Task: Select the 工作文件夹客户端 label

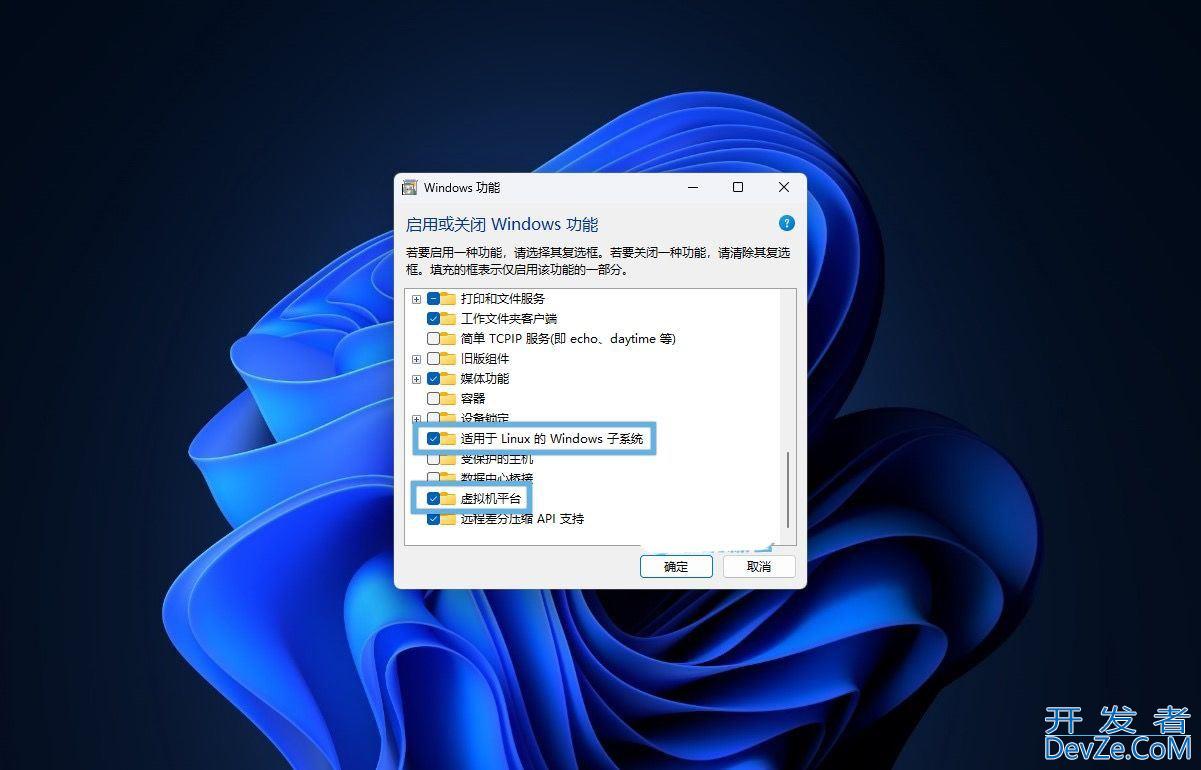Action: (x=509, y=318)
